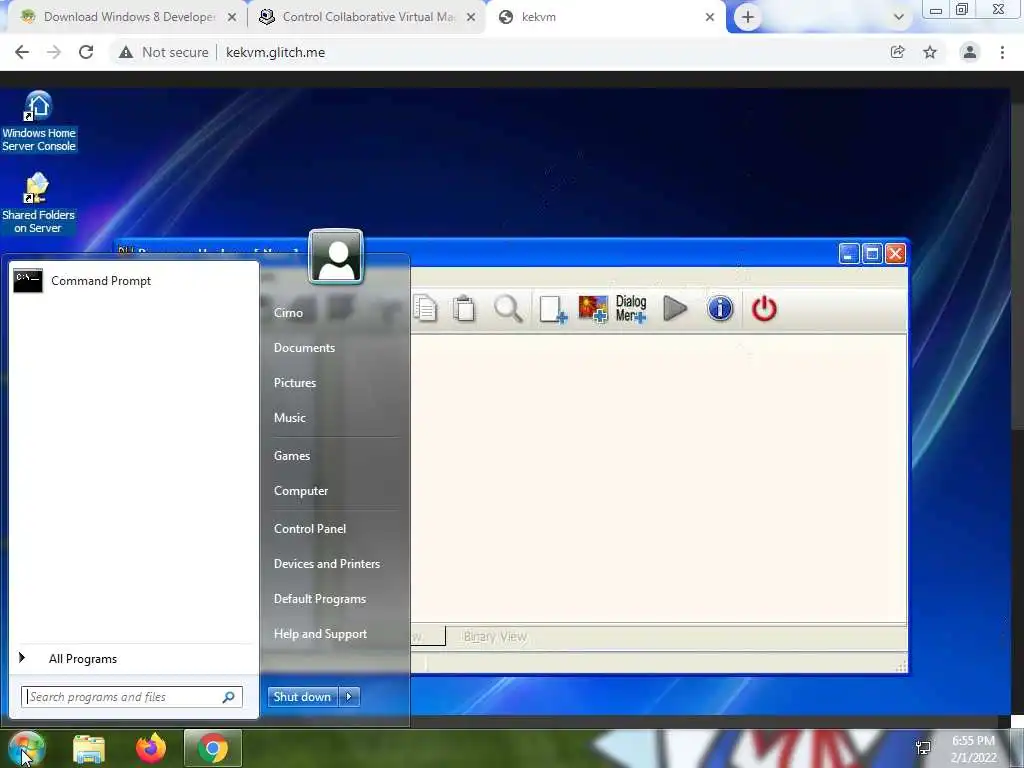Open Default Programs from Start menu
The height and width of the screenshot is (768, 1024).
point(320,599)
